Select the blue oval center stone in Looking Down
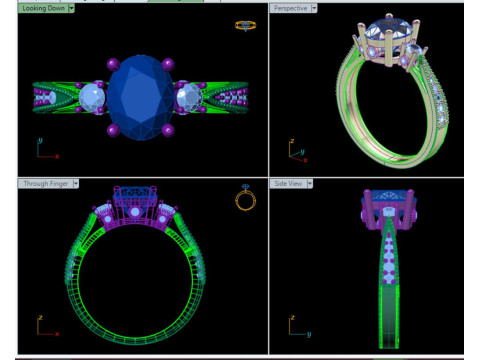Image resolution: width=480 pixels, height=360 pixels. point(140,97)
